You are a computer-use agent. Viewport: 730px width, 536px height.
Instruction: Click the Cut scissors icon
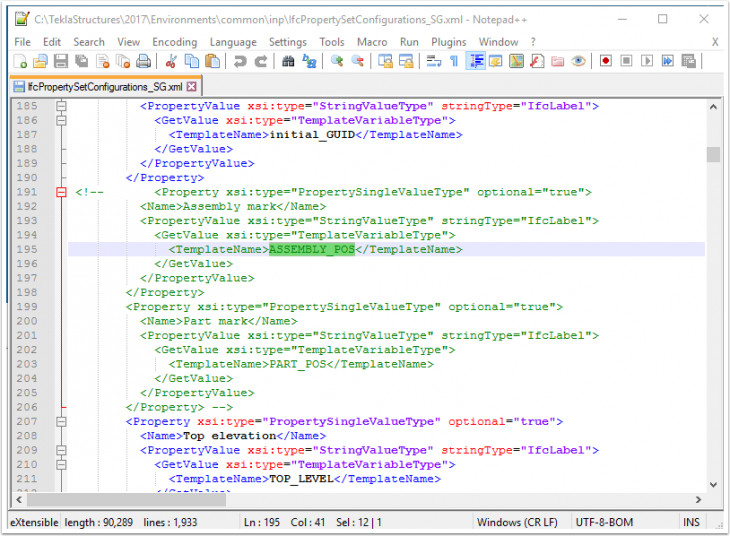[171, 61]
